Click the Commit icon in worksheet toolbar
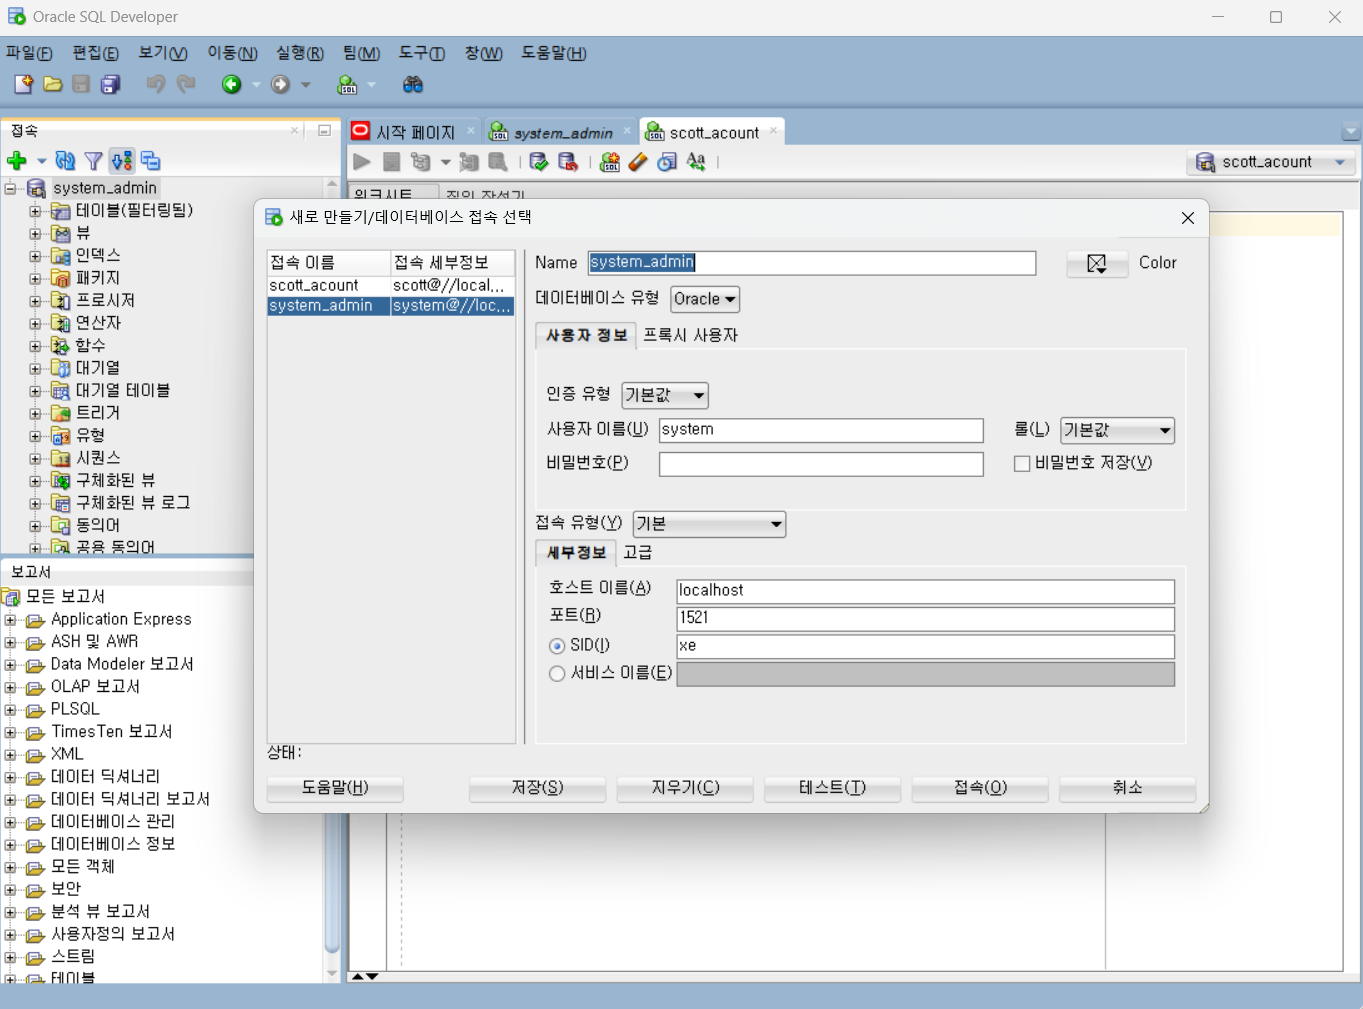The image size is (1363, 1009). pyautogui.click(x=539, y=162)
